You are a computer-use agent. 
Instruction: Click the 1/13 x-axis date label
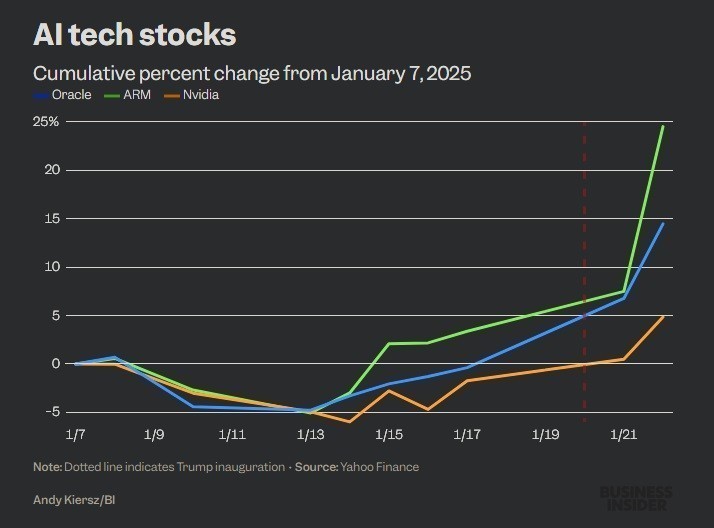310,435
